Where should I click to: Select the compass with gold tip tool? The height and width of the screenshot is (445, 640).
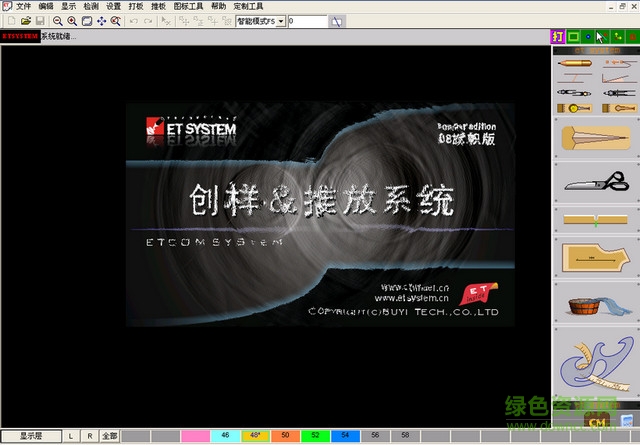point(575,93)
